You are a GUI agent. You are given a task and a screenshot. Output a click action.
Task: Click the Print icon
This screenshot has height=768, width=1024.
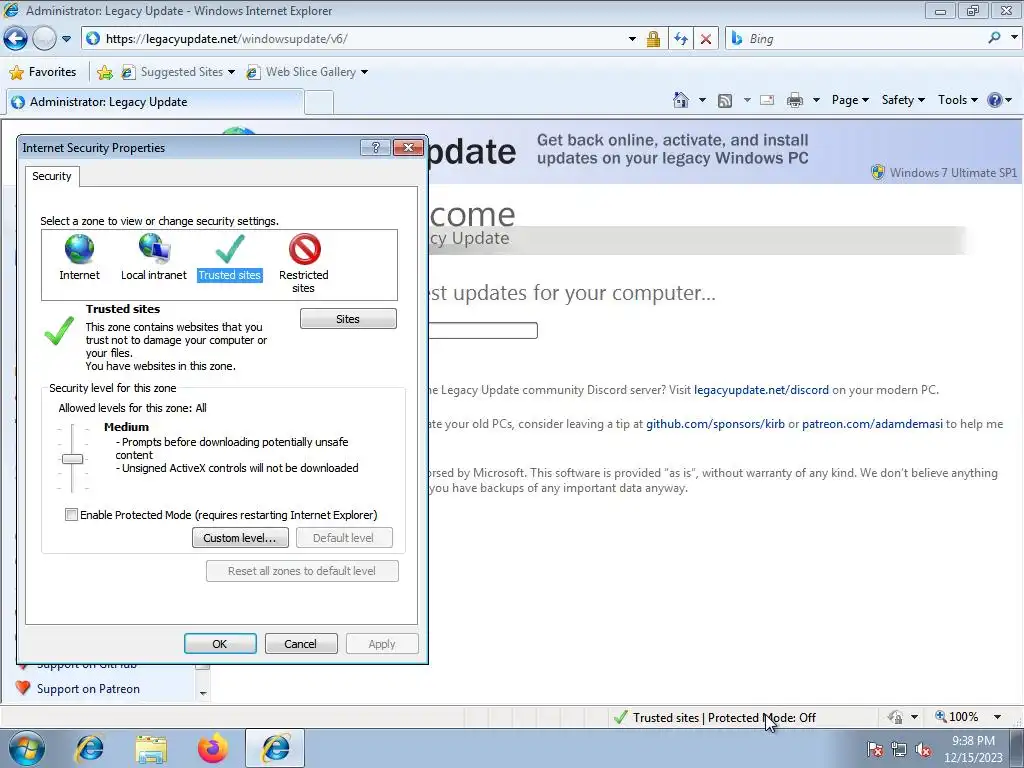[795, 100]
